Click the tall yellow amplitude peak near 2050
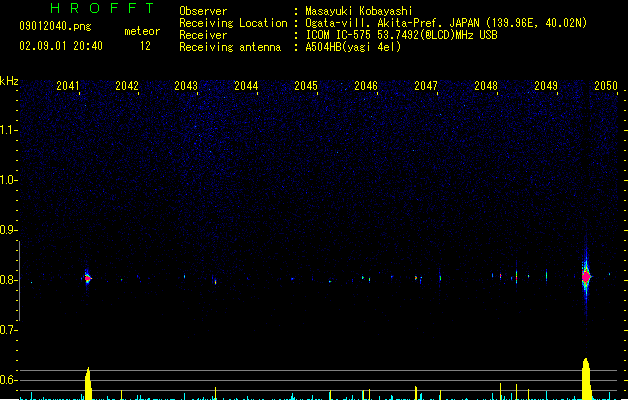629x400 pixels. 586,379
